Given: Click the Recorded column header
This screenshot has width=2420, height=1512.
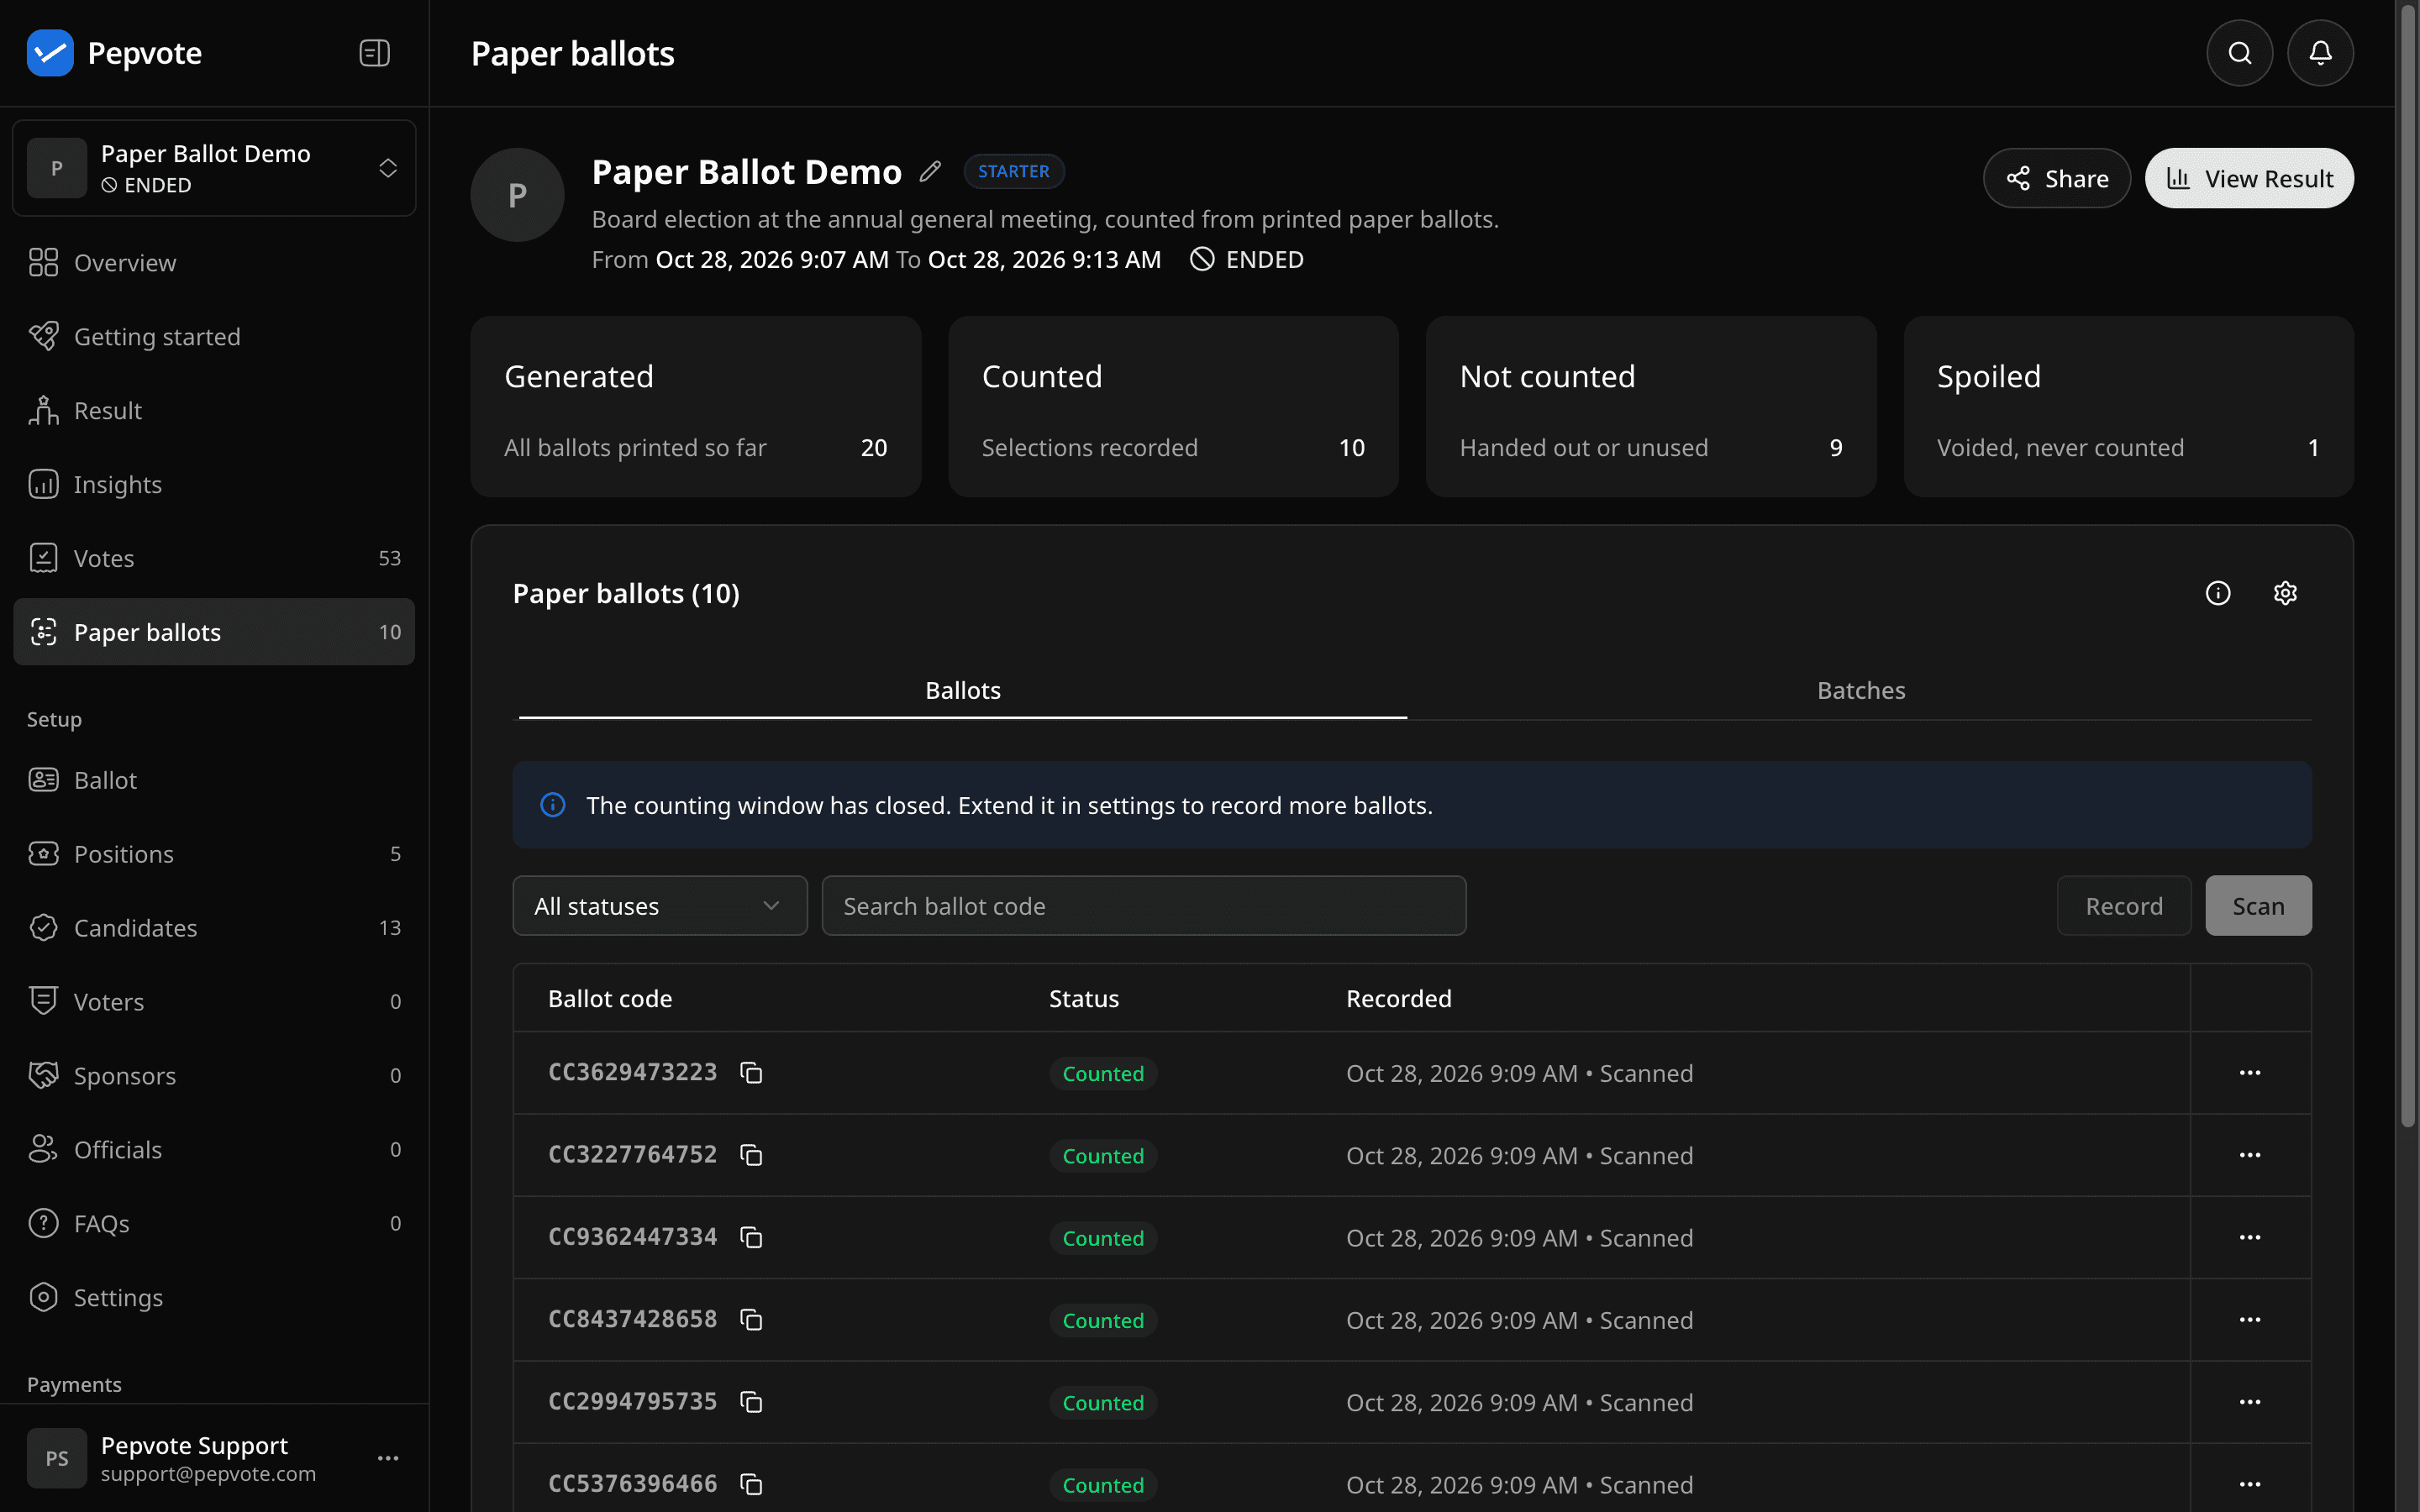Looking at the screenshot, I should coord(1398,998).
